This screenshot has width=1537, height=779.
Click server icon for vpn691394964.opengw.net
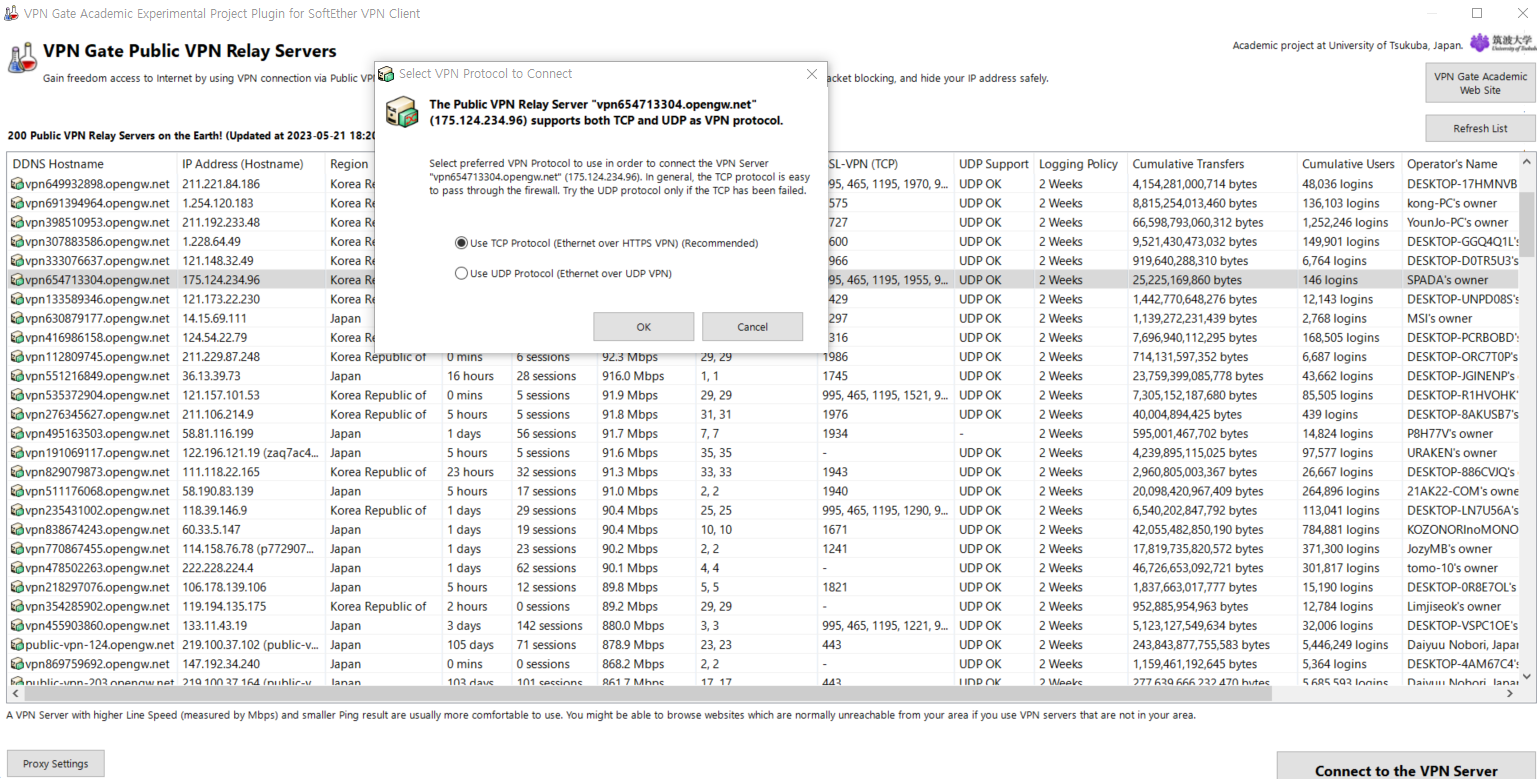click(17, 203)
